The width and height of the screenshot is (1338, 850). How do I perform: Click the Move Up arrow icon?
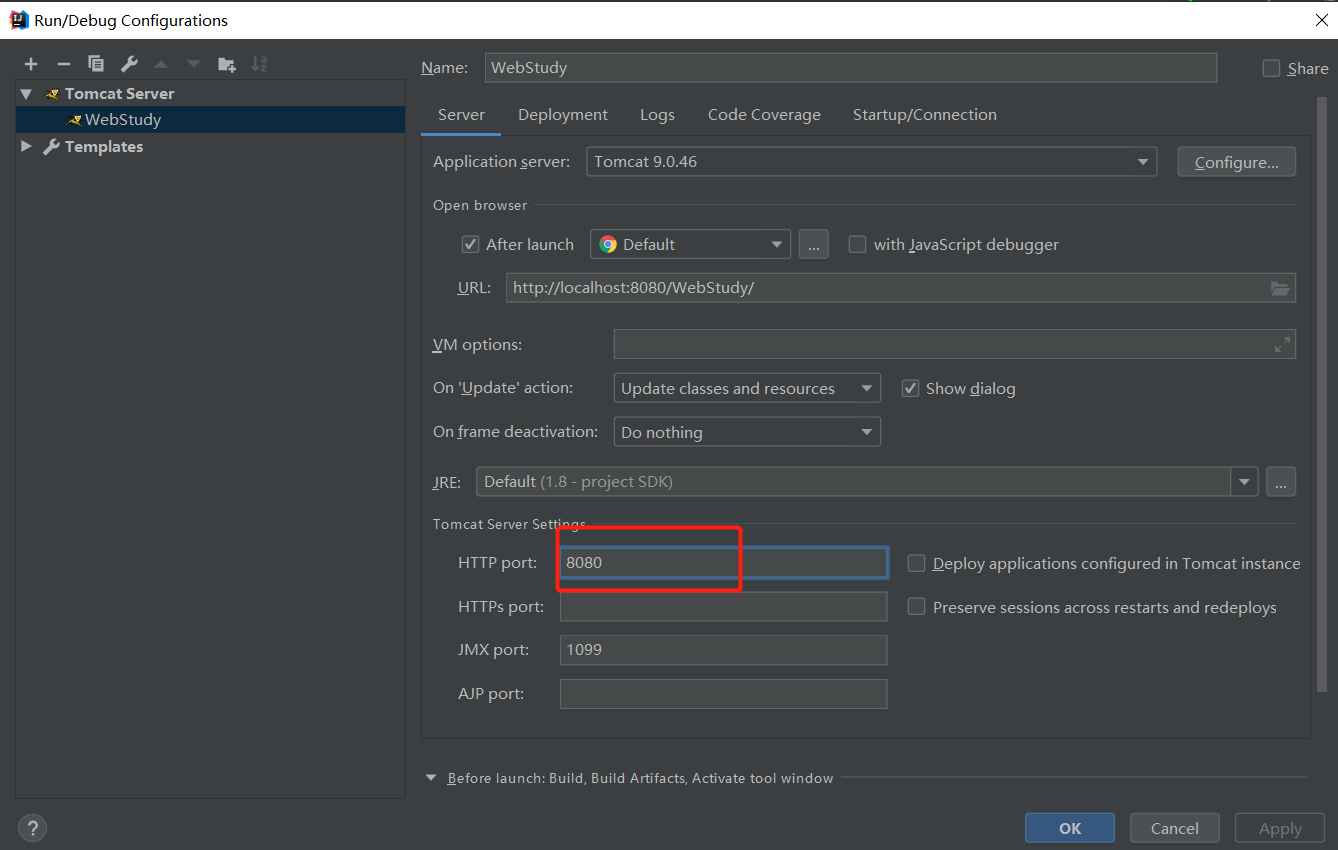pos(161,64)
